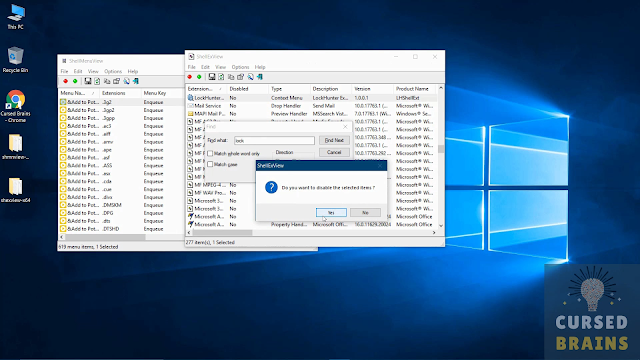The image size is (640, 360).
Task: Click the red Disable icon in ShellExView toolbar
Action: coord(190,77)
